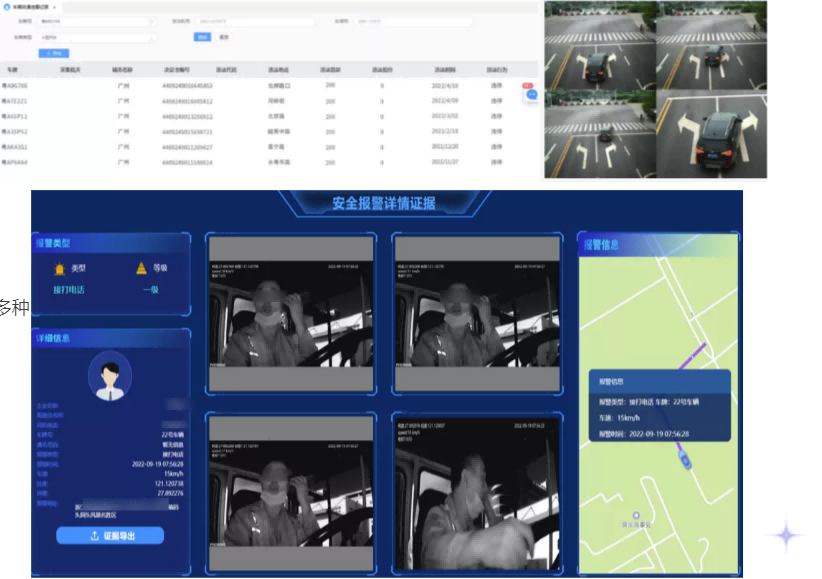Click the violation date 2022/4/10
The width and height of the screenshot is (822, 579).
[445, 85]
